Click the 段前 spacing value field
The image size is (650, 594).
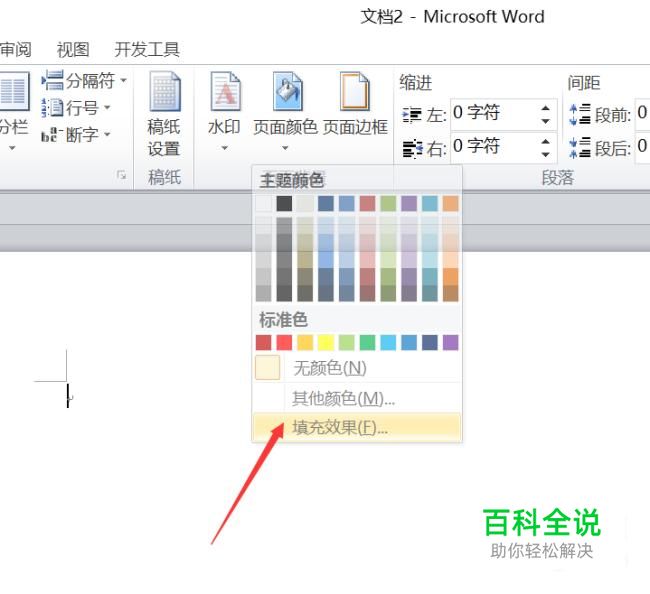tap(642, 114)
